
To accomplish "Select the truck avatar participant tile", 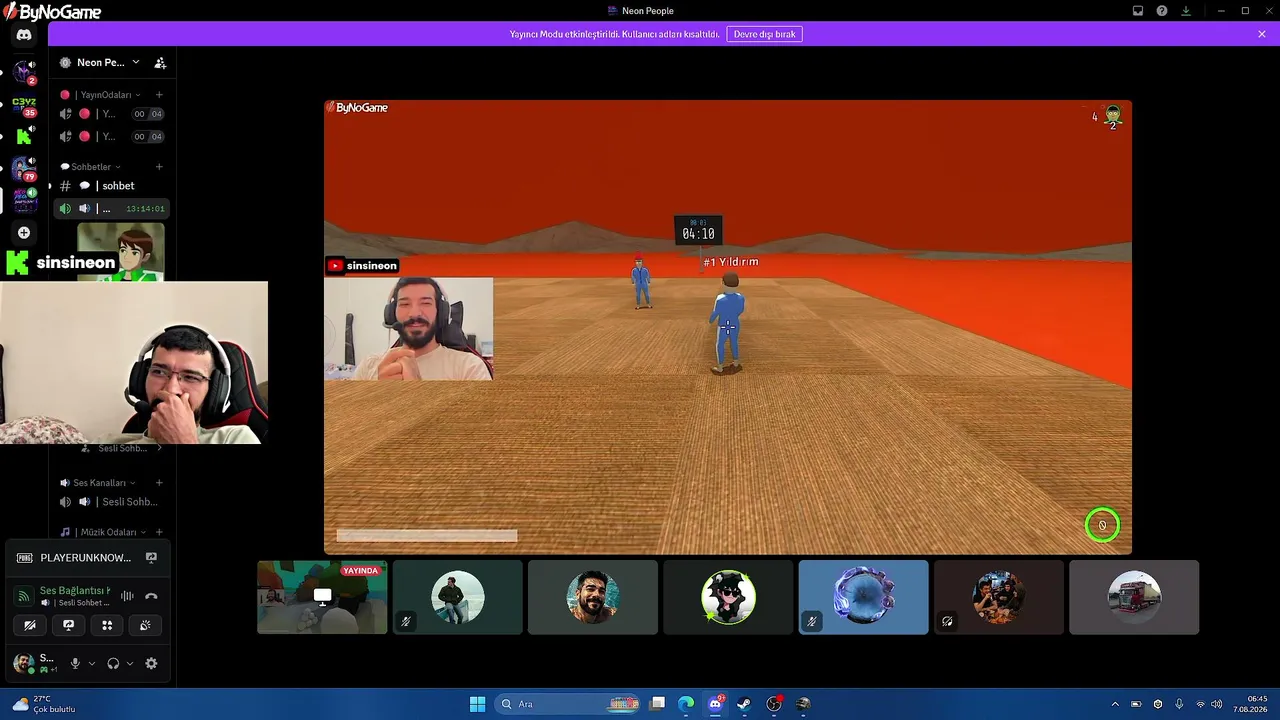I will tap(1134, 597).
